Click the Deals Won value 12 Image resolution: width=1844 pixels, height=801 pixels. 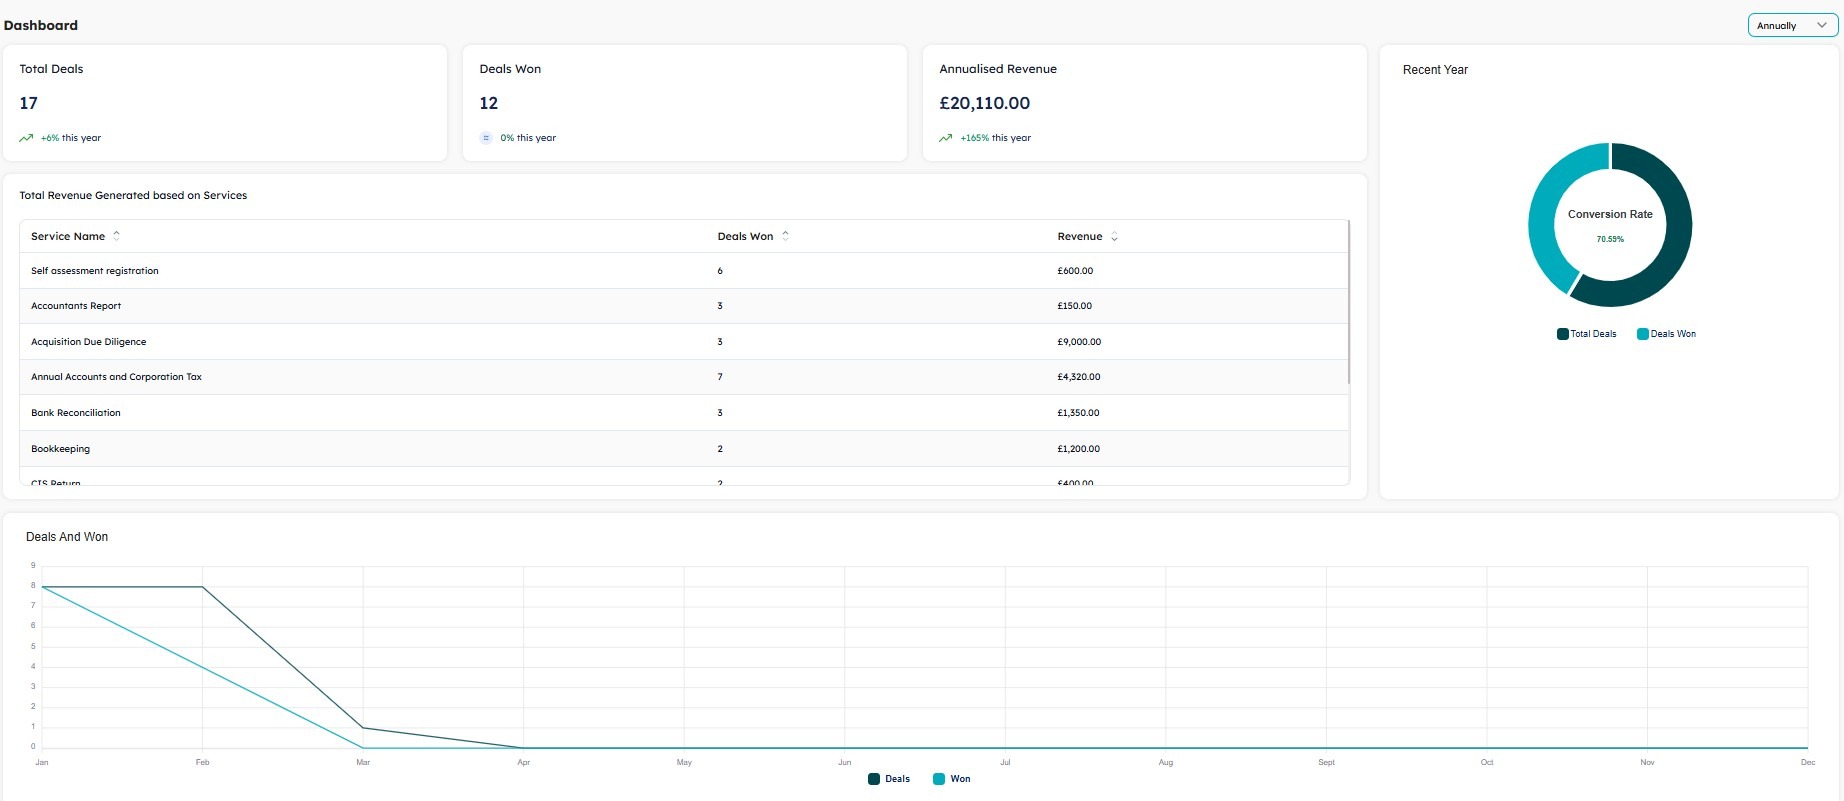(488, 103)
